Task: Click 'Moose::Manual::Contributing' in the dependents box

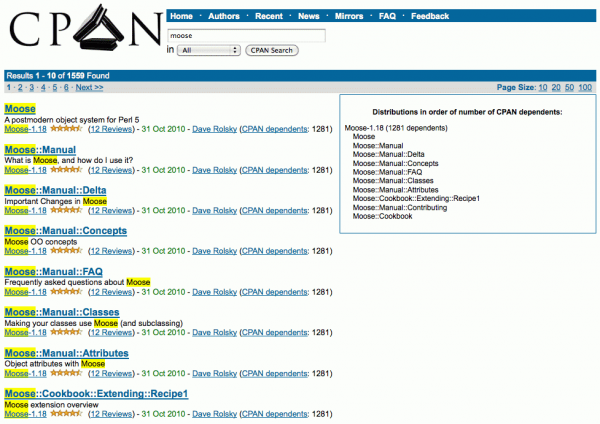Action: click(x=400, y=207)
